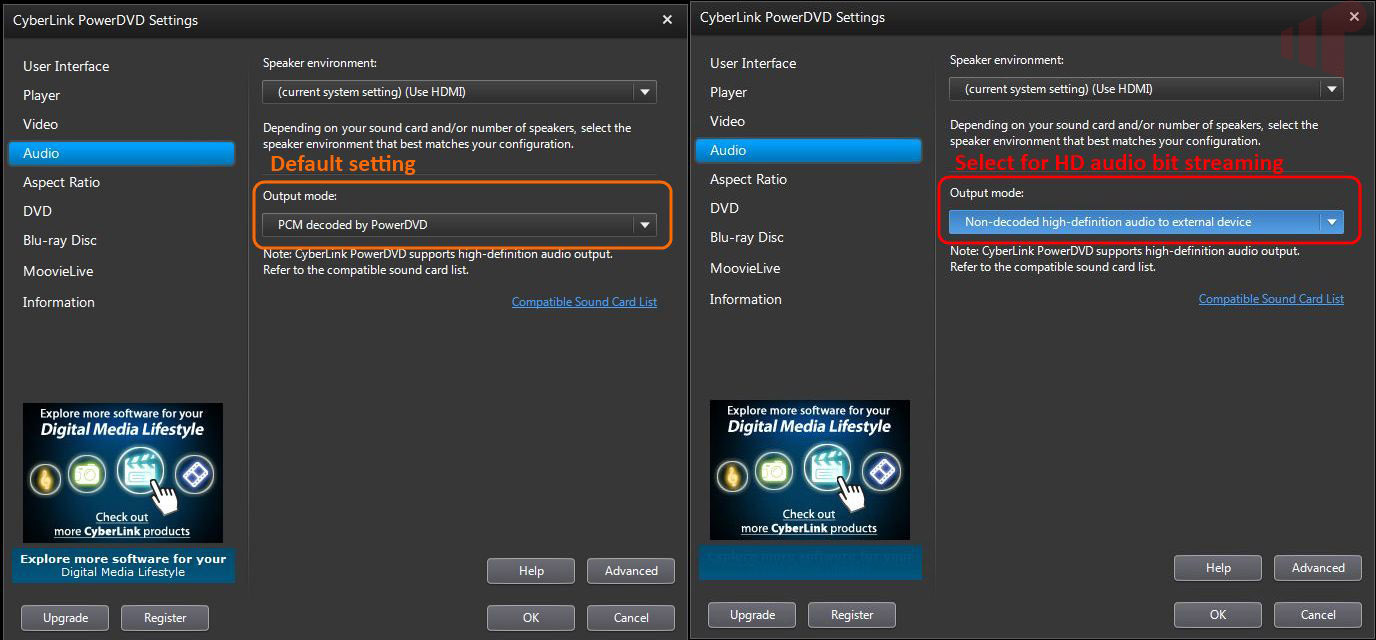Open Compatible Sound Card List link in left dialog
The height and width of the screenshot is (640, 1376).
click(584, 302)
